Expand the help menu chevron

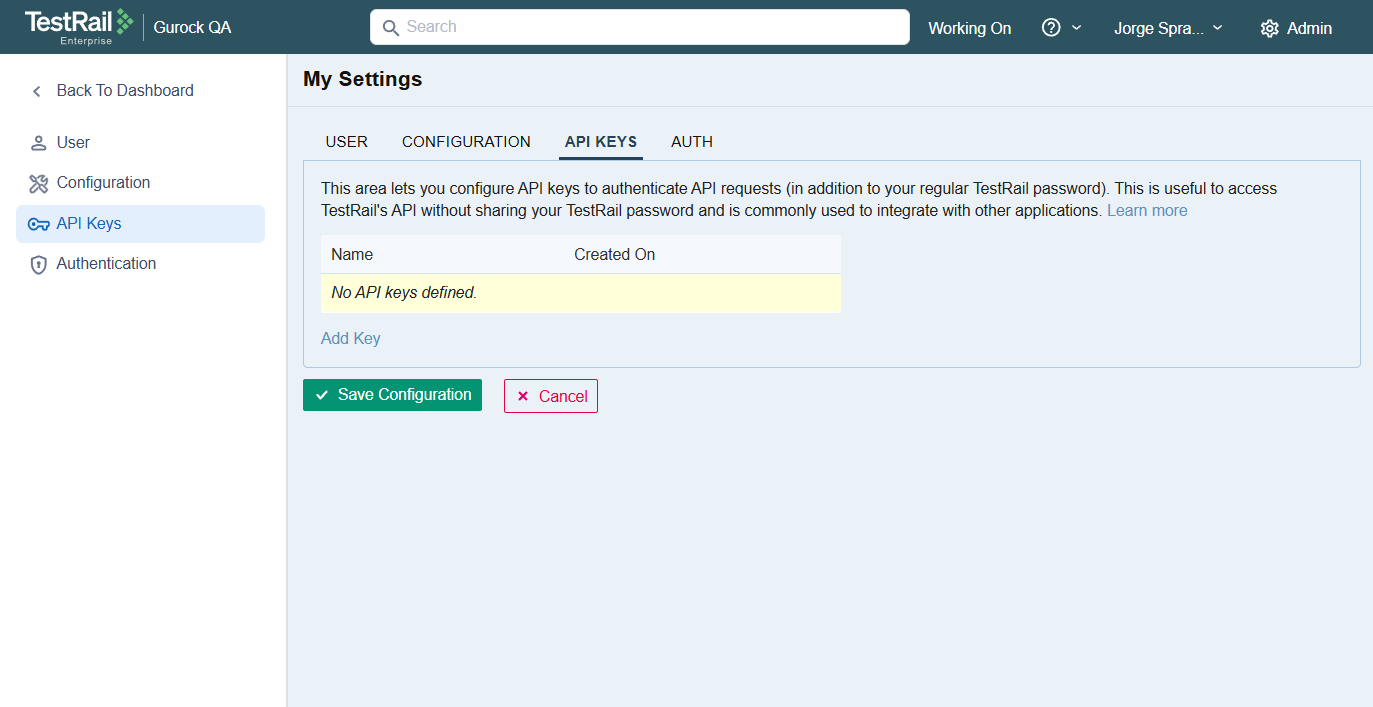pyautogui.click(x=1077, y=28)
